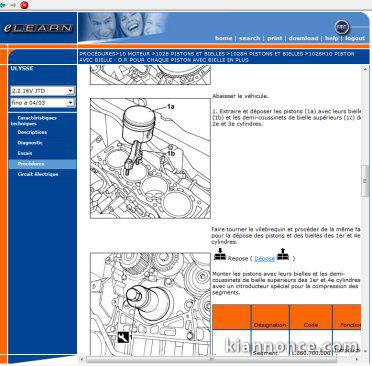Screen dimensions: 372x366
Task: Click the green back arrow icon
Action: click(x=3, y=5)
